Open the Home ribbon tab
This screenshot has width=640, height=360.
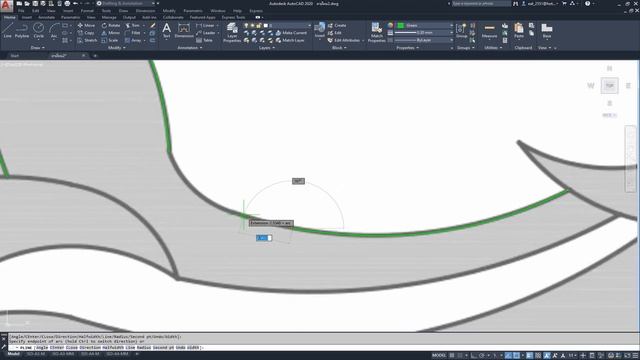point(10,18)
